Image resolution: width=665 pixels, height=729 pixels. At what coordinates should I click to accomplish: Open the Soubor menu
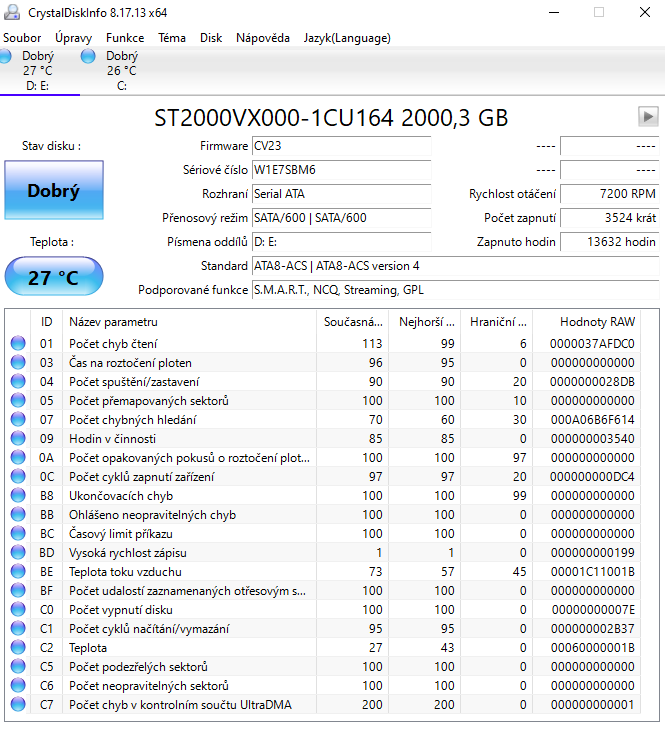(23, 38)
